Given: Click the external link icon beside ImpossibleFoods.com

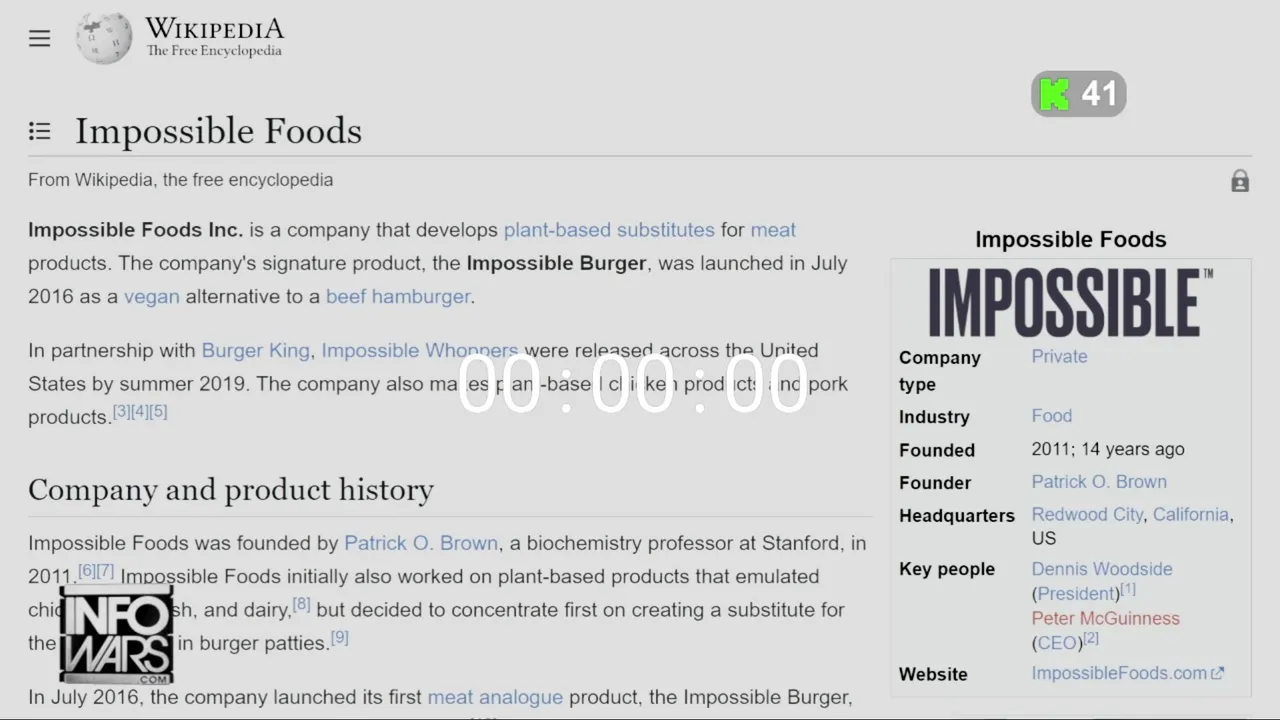Looking at the screenshot, I should pos(1217,674).
